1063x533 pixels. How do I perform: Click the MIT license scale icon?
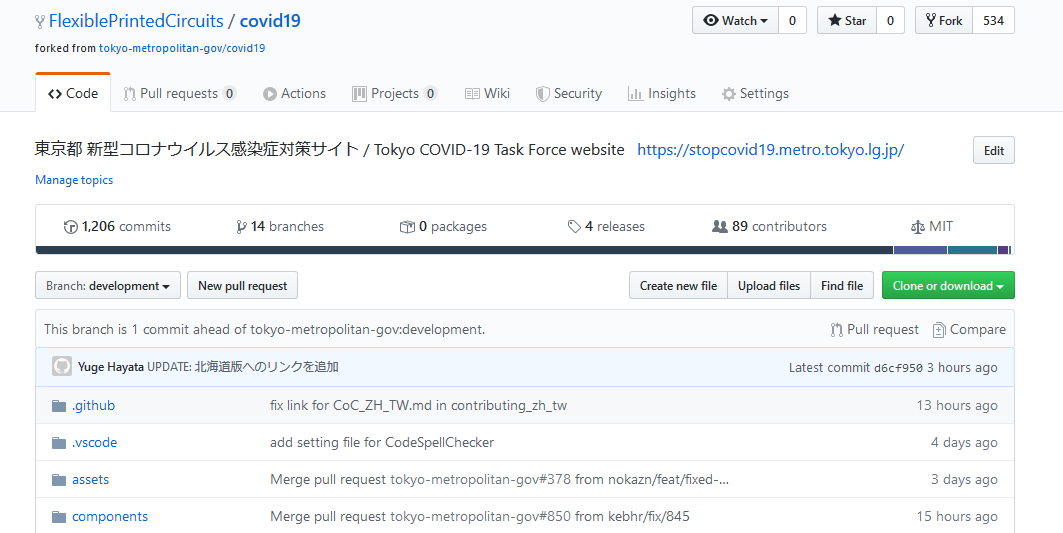pyautogui.click(x=917, y=227)
